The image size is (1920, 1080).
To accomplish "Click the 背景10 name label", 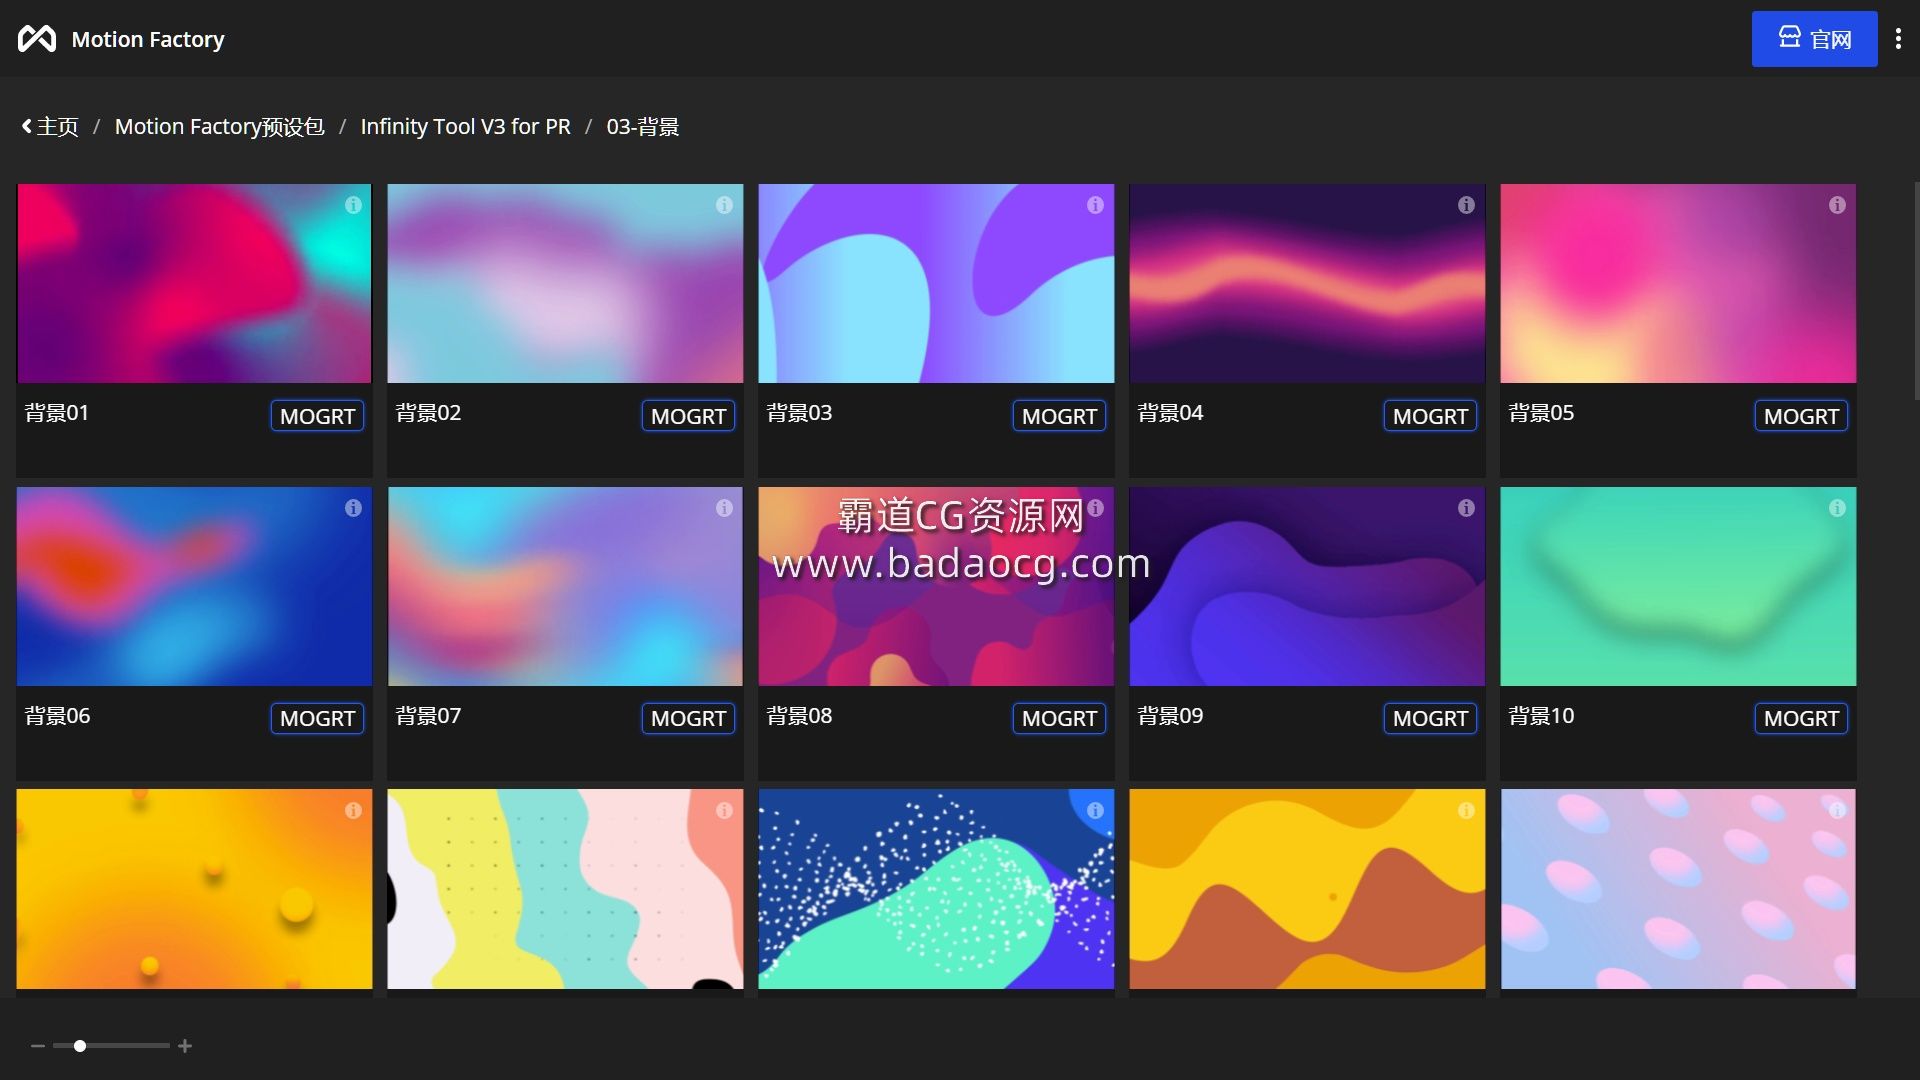I will tap(1541, 716).
